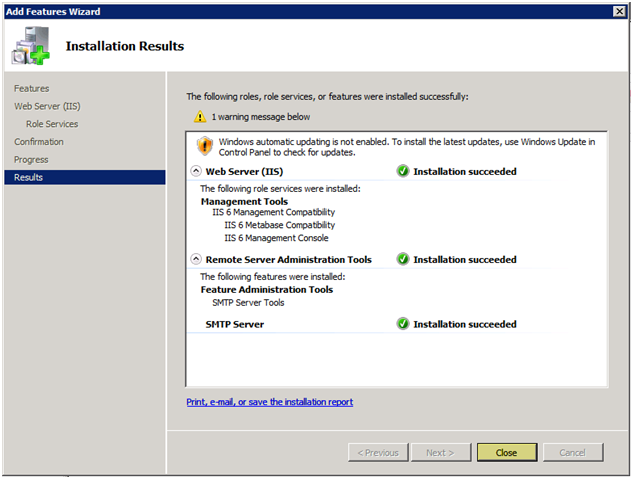Click 'Feature Administration Tools' heading
The width and height of the screenshot is (633, 479).
click(x=267, y=289)
